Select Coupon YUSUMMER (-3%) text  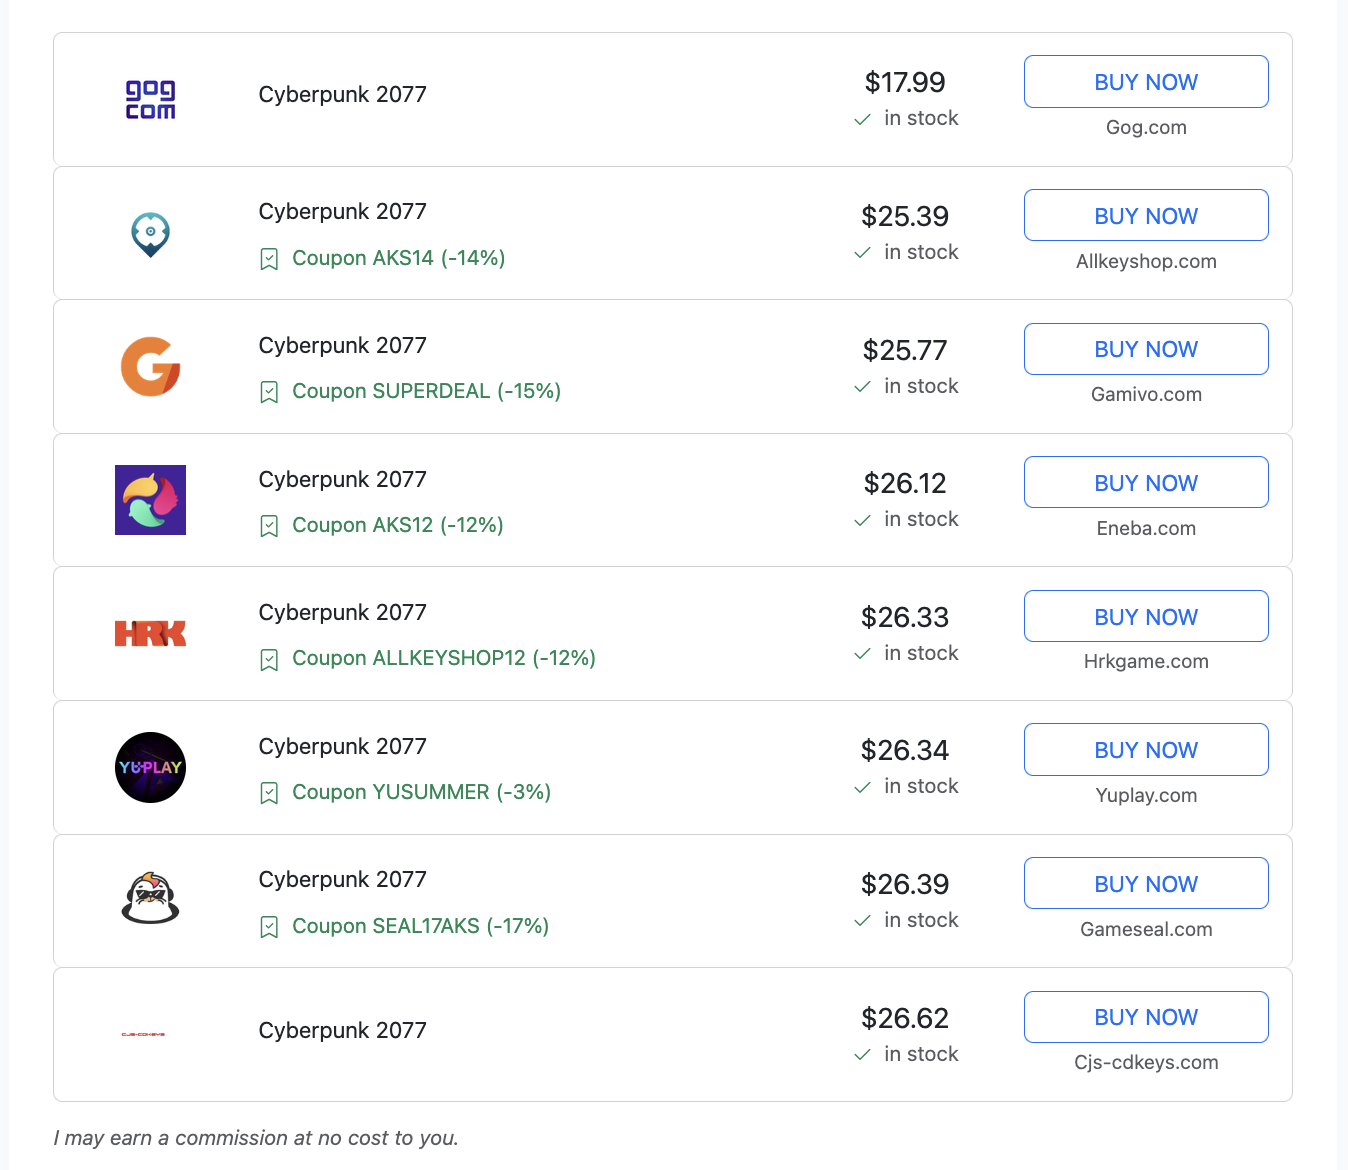coord(421,792)
